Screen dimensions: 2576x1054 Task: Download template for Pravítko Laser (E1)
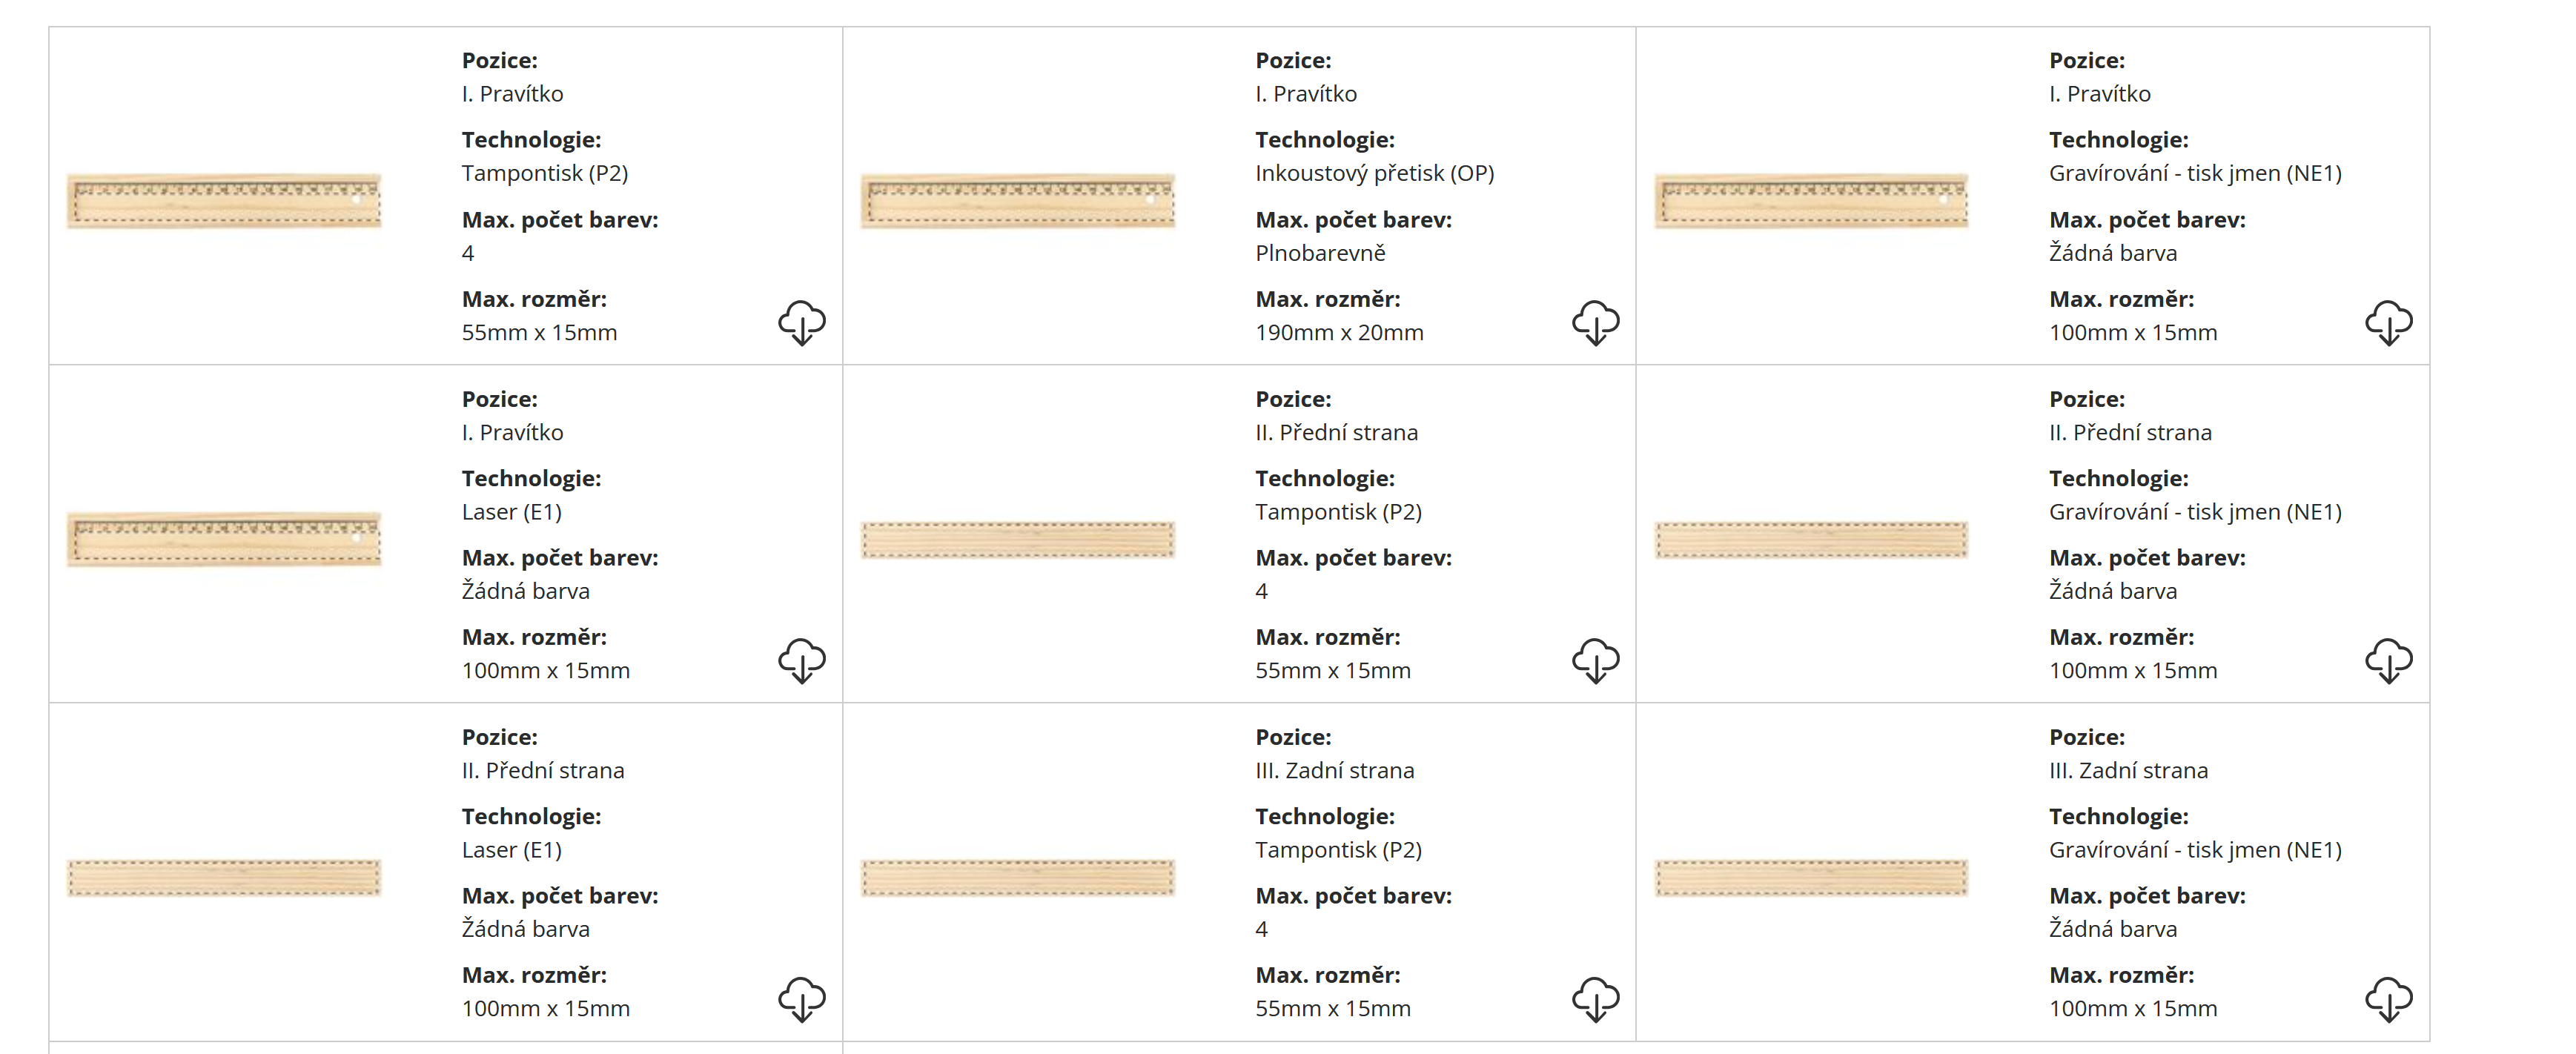[802, 660]
